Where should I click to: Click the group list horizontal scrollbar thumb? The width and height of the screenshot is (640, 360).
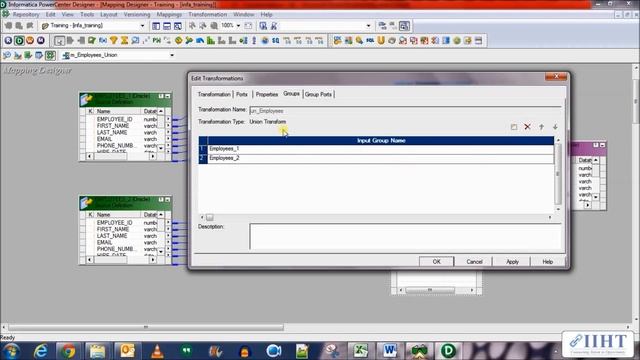point(209,218)
